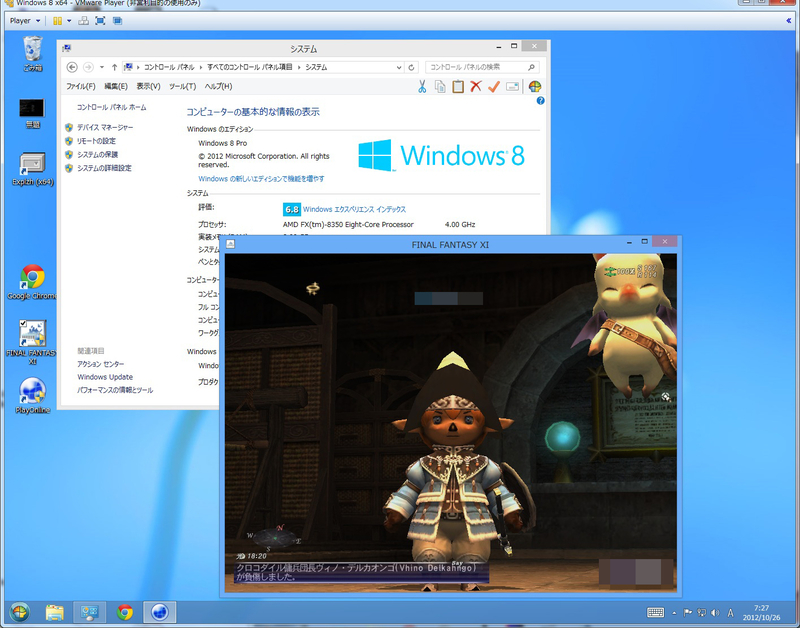Open the Windows エクスペリエンス インデックス link
Image resolution: width=800 pixels, height=628 pixels.
pyautogui.click(x=354, y=209)
